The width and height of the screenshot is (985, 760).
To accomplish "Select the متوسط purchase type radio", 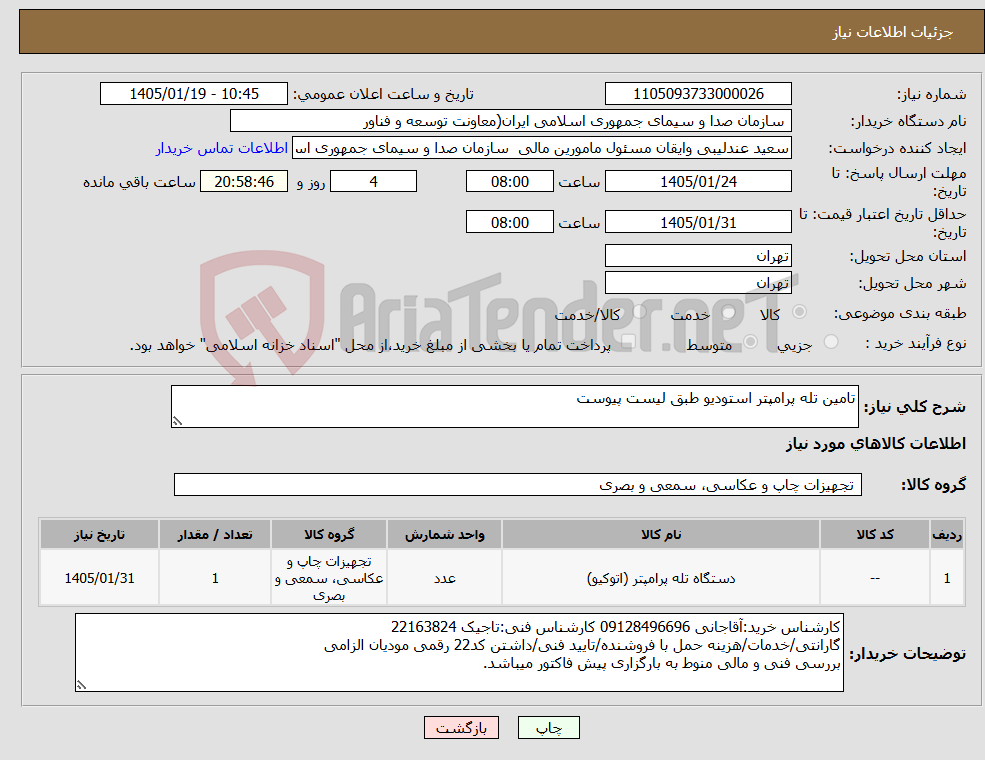I will (751, 342).
